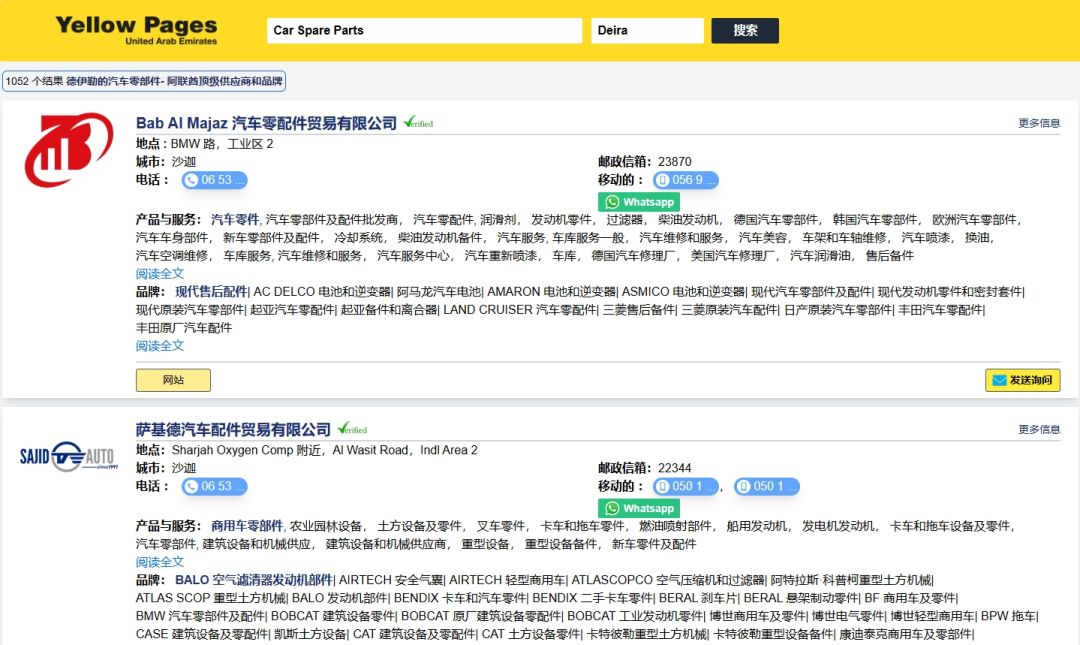
Task: Click the verified badge next to Bab Al Majaz
Action: click(418, 123)
